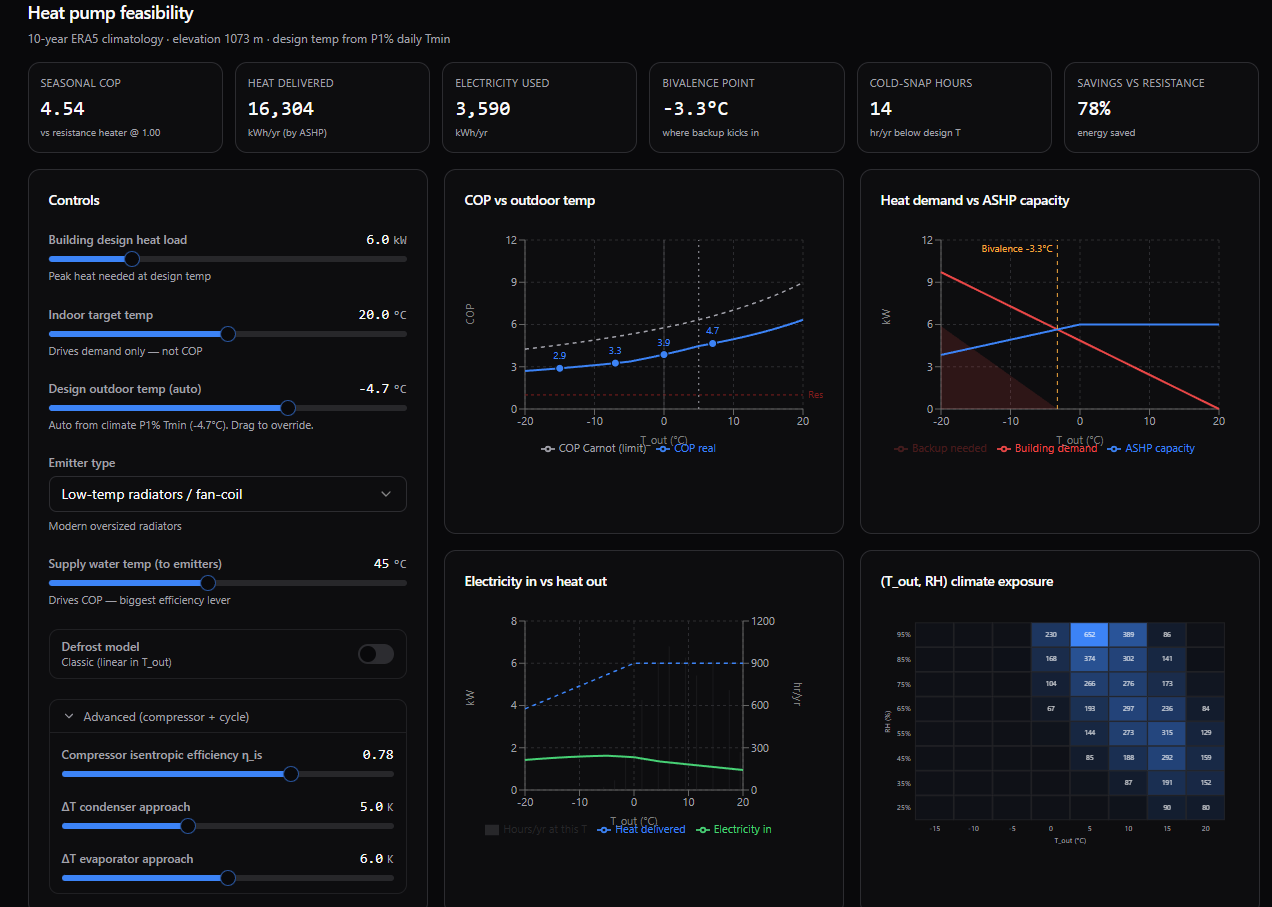Click the Indoor target temp slider handle
This screenshot has height=907, width=1272.
pos(228,334)
